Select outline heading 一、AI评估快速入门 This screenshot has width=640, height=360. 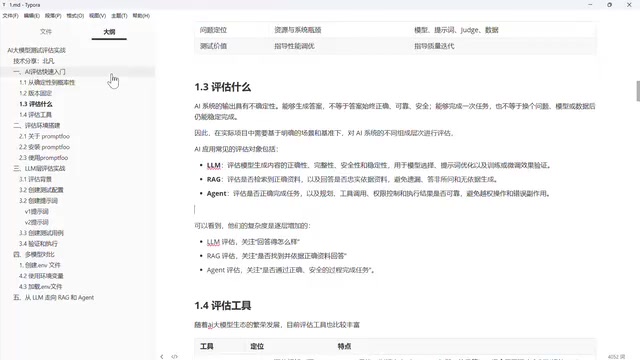[39, 71]
